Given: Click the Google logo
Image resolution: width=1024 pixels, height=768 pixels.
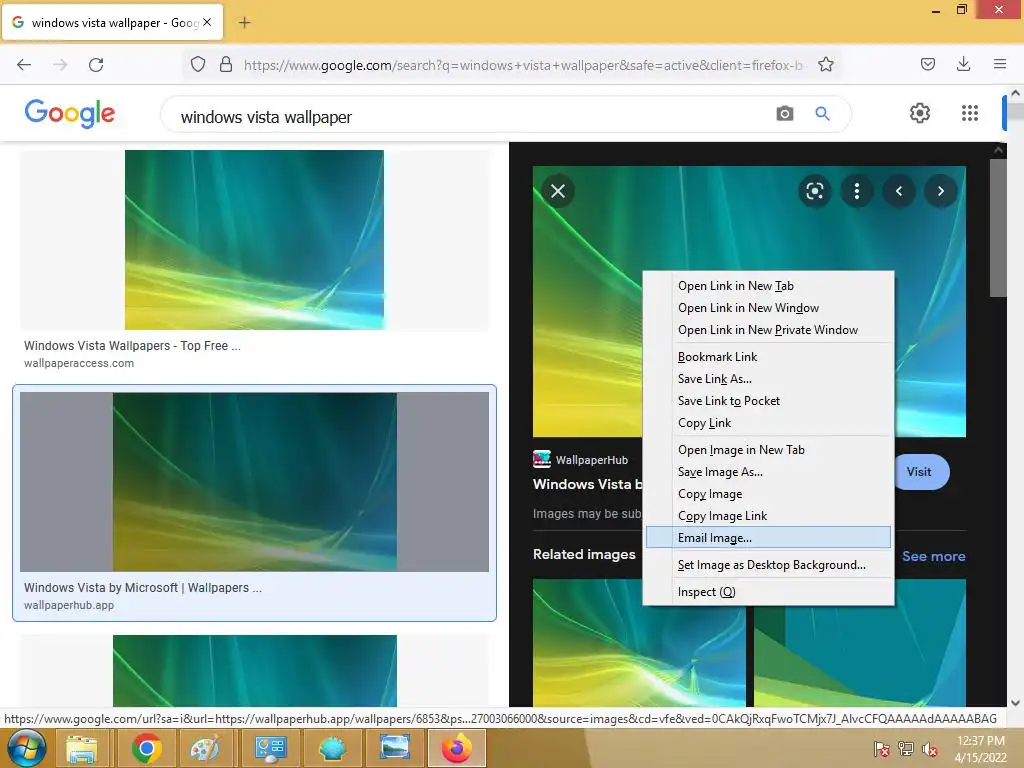Looking at the screenshot, I should pos(70,114).
